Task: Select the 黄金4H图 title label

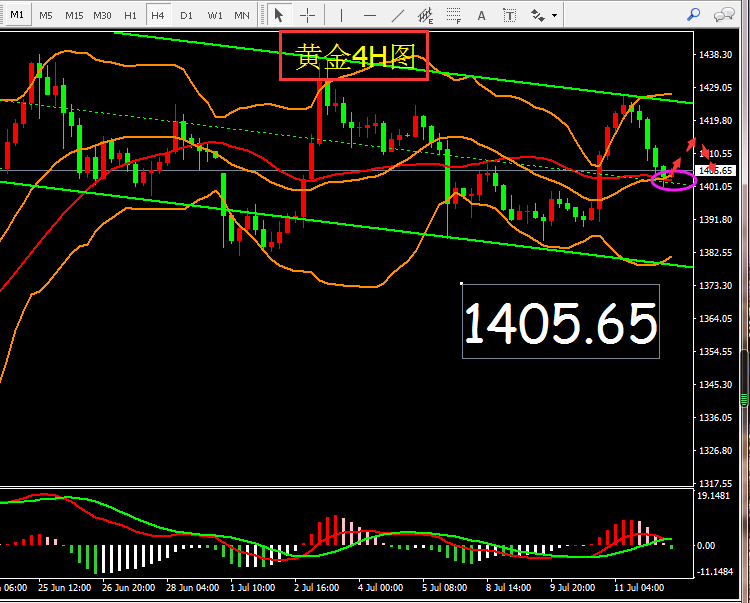Action: click(354, 55)
